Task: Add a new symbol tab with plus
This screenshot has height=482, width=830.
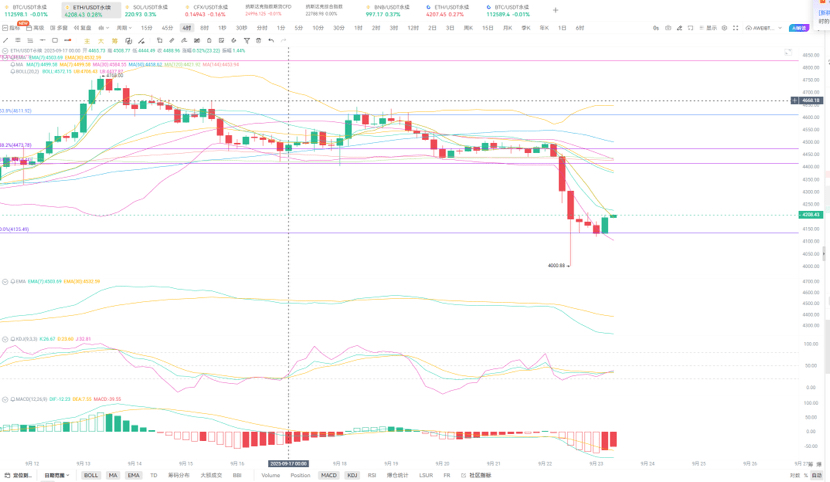Action: point(556,10)
